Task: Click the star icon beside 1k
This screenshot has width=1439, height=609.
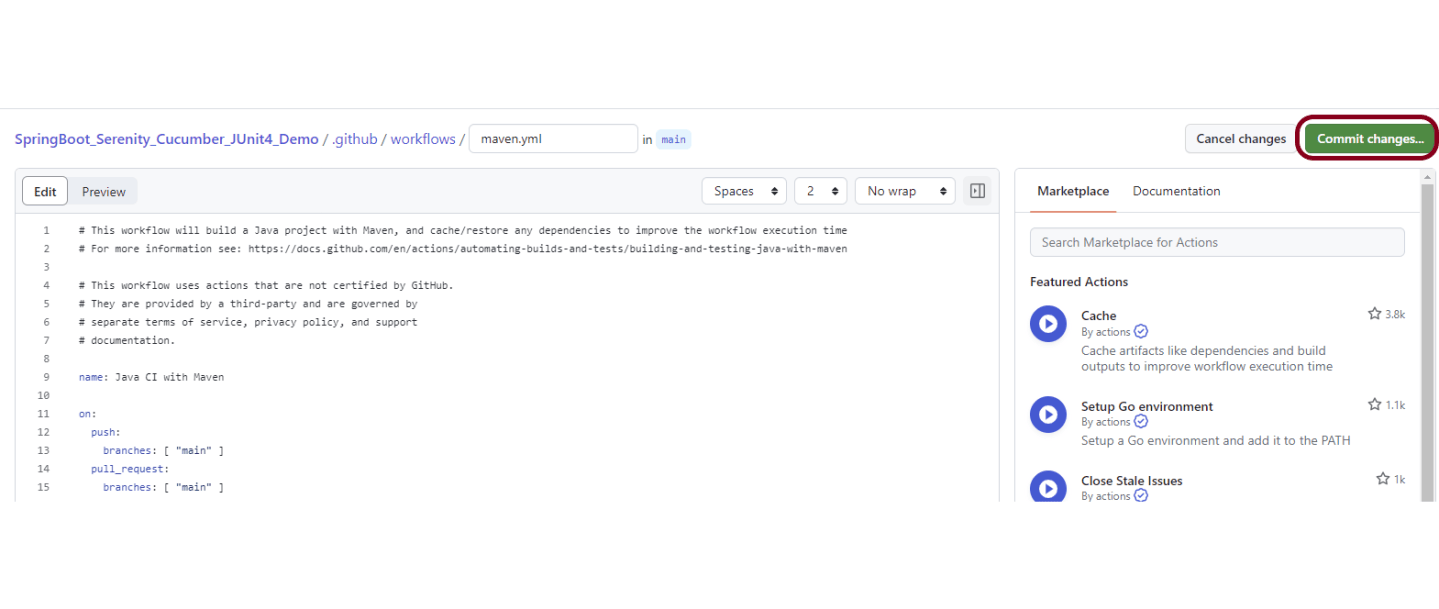Action: [1382, 479]
